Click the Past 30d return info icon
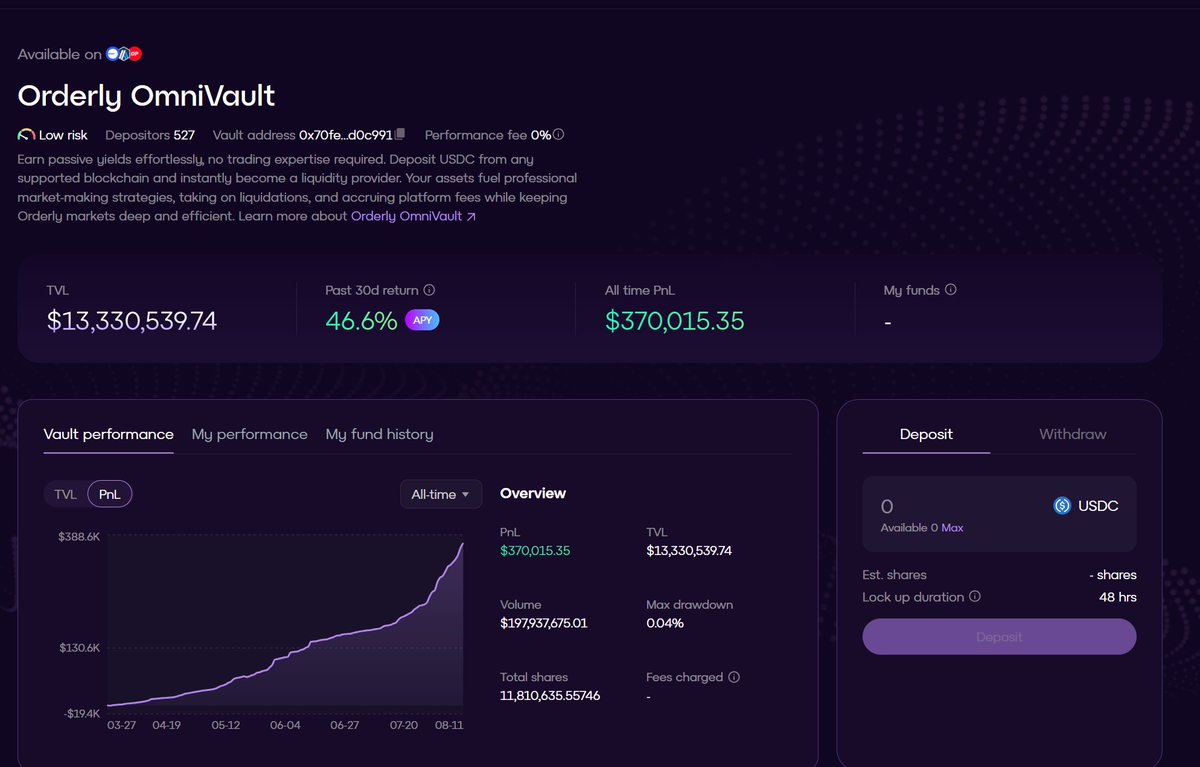1200x767 pixels. [x=429, y=290]
